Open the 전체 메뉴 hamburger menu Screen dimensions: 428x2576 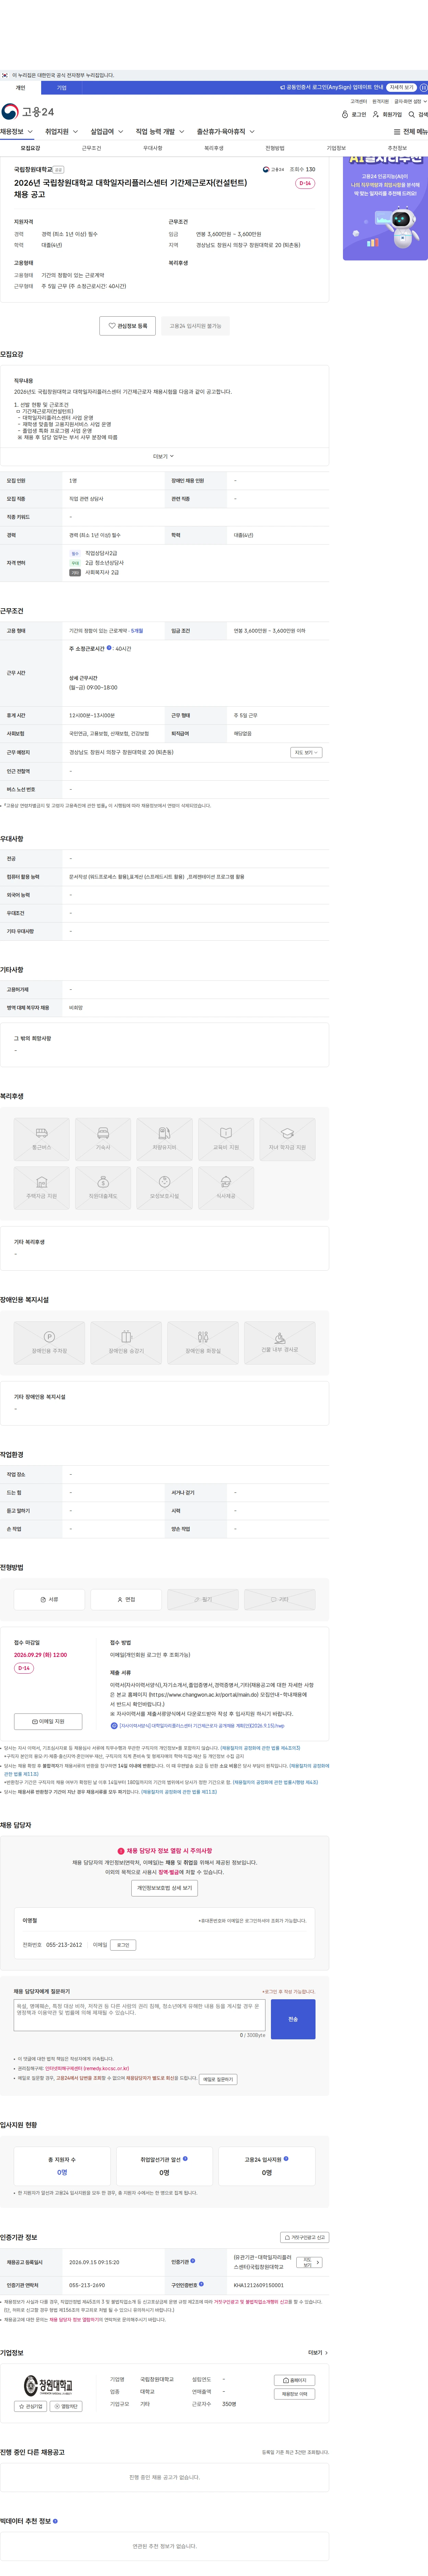[x=410, y=132]
